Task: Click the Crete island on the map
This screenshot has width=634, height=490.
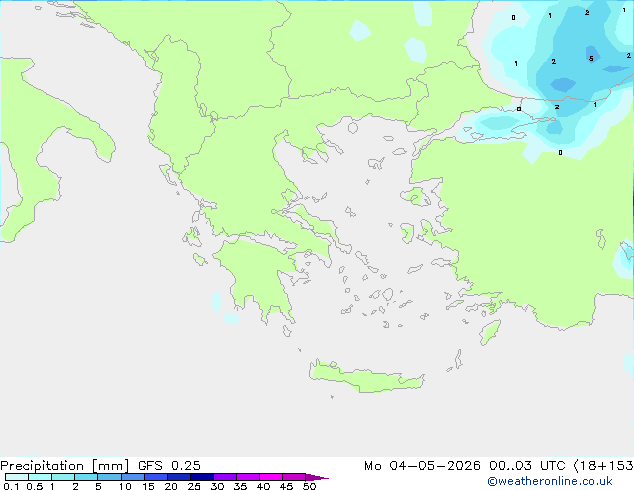Action: click(366, 377)
